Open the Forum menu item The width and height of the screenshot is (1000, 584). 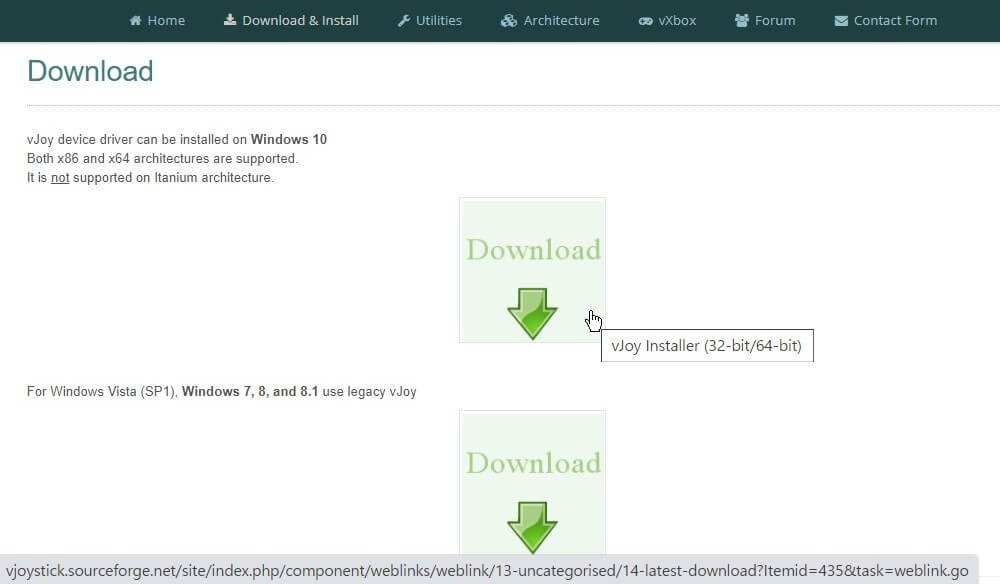coord(765,20)
